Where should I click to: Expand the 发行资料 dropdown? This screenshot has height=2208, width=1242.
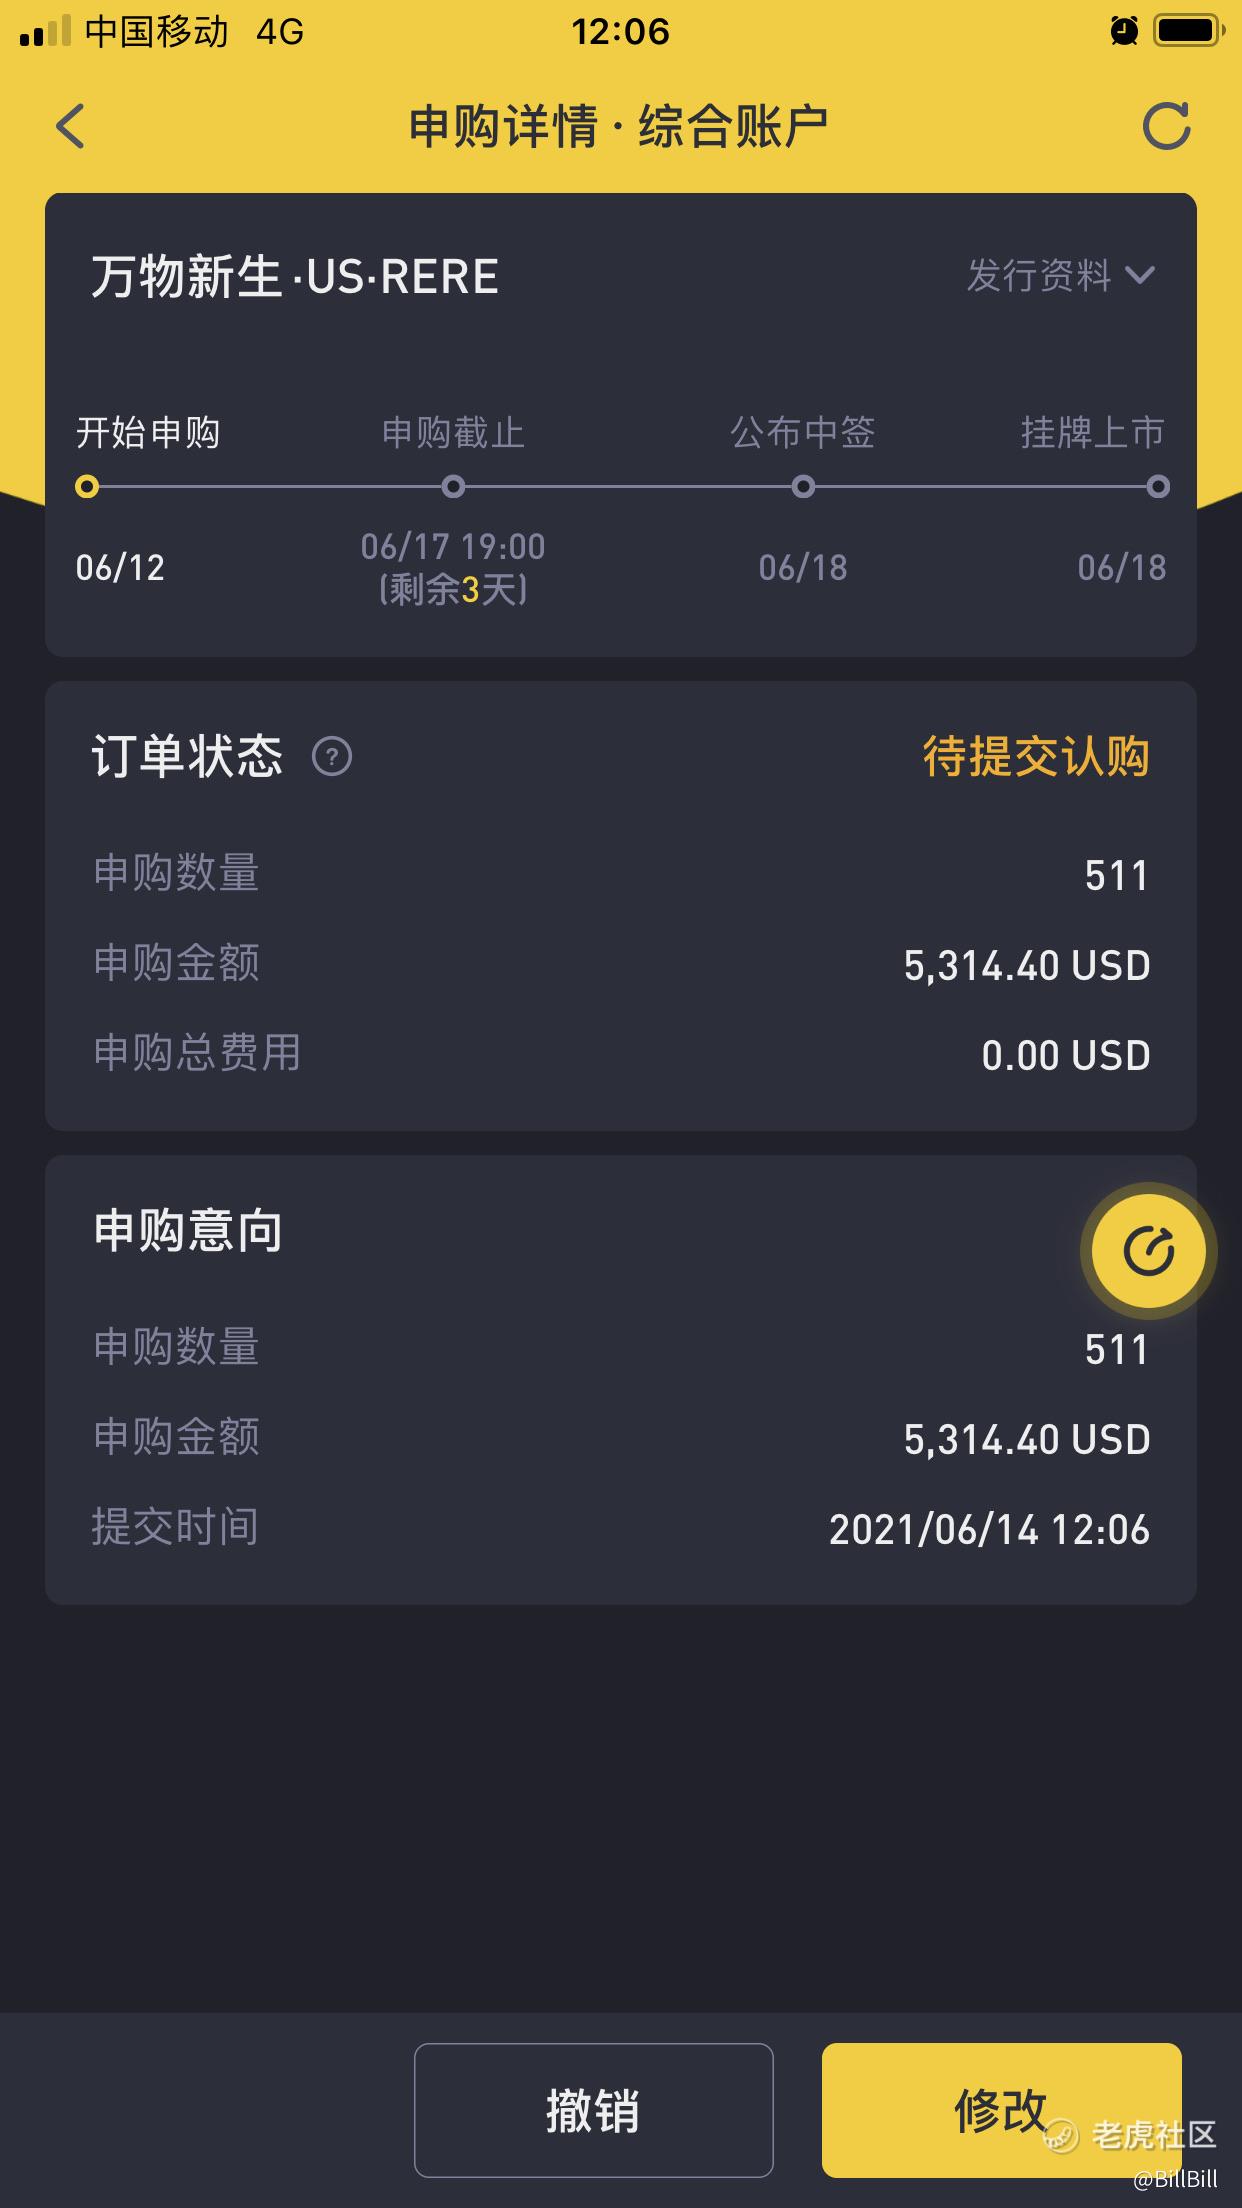coord(1061,275)
